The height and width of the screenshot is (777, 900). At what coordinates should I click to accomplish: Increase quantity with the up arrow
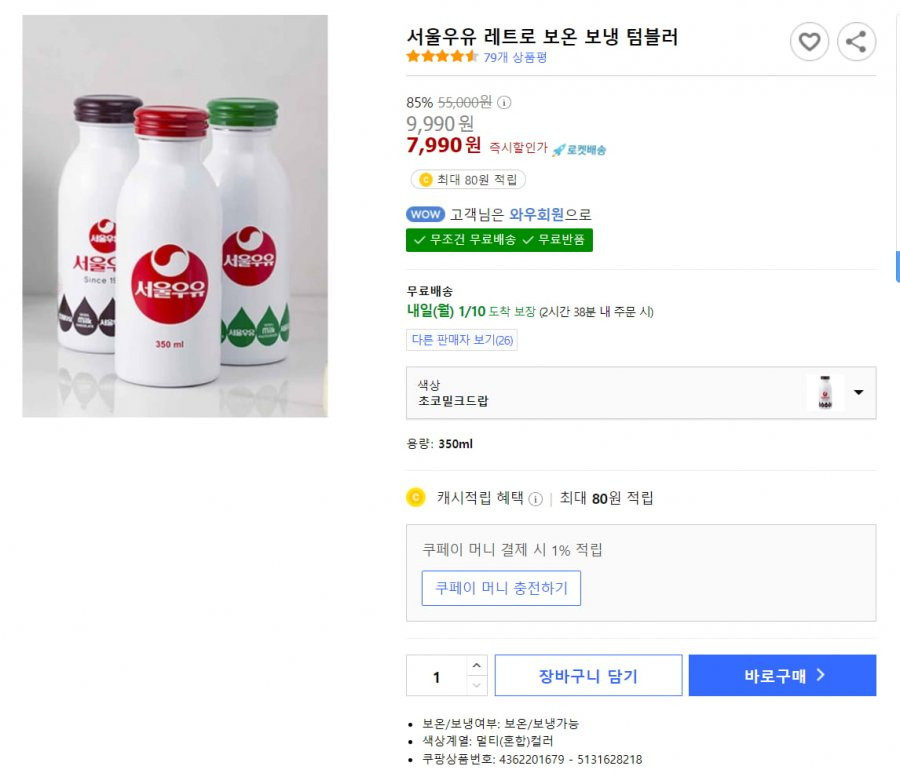[476, 665]
